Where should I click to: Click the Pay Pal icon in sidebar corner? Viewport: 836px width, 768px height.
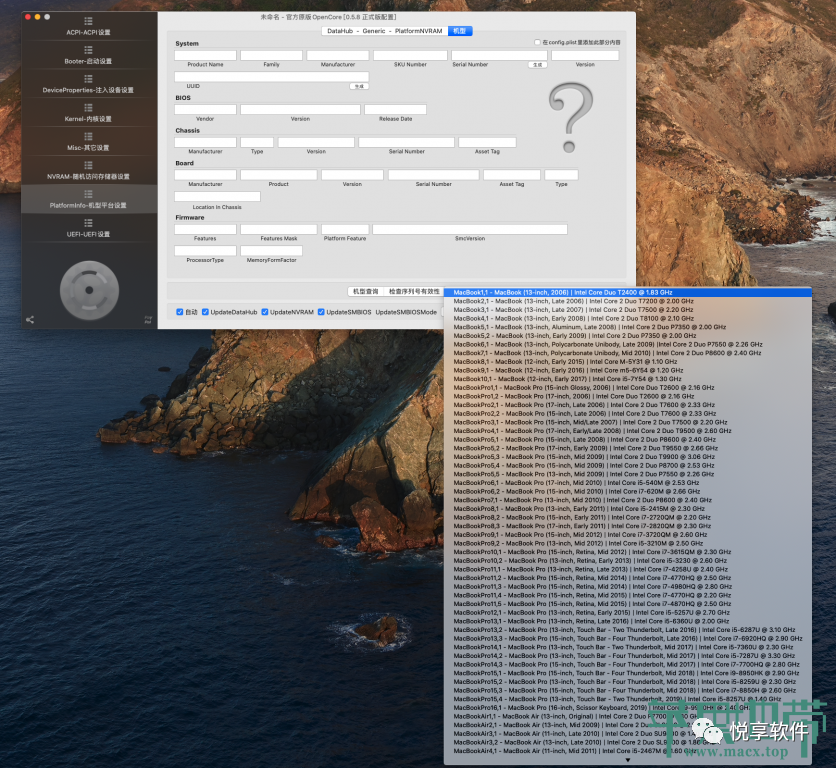coord(148,319)
